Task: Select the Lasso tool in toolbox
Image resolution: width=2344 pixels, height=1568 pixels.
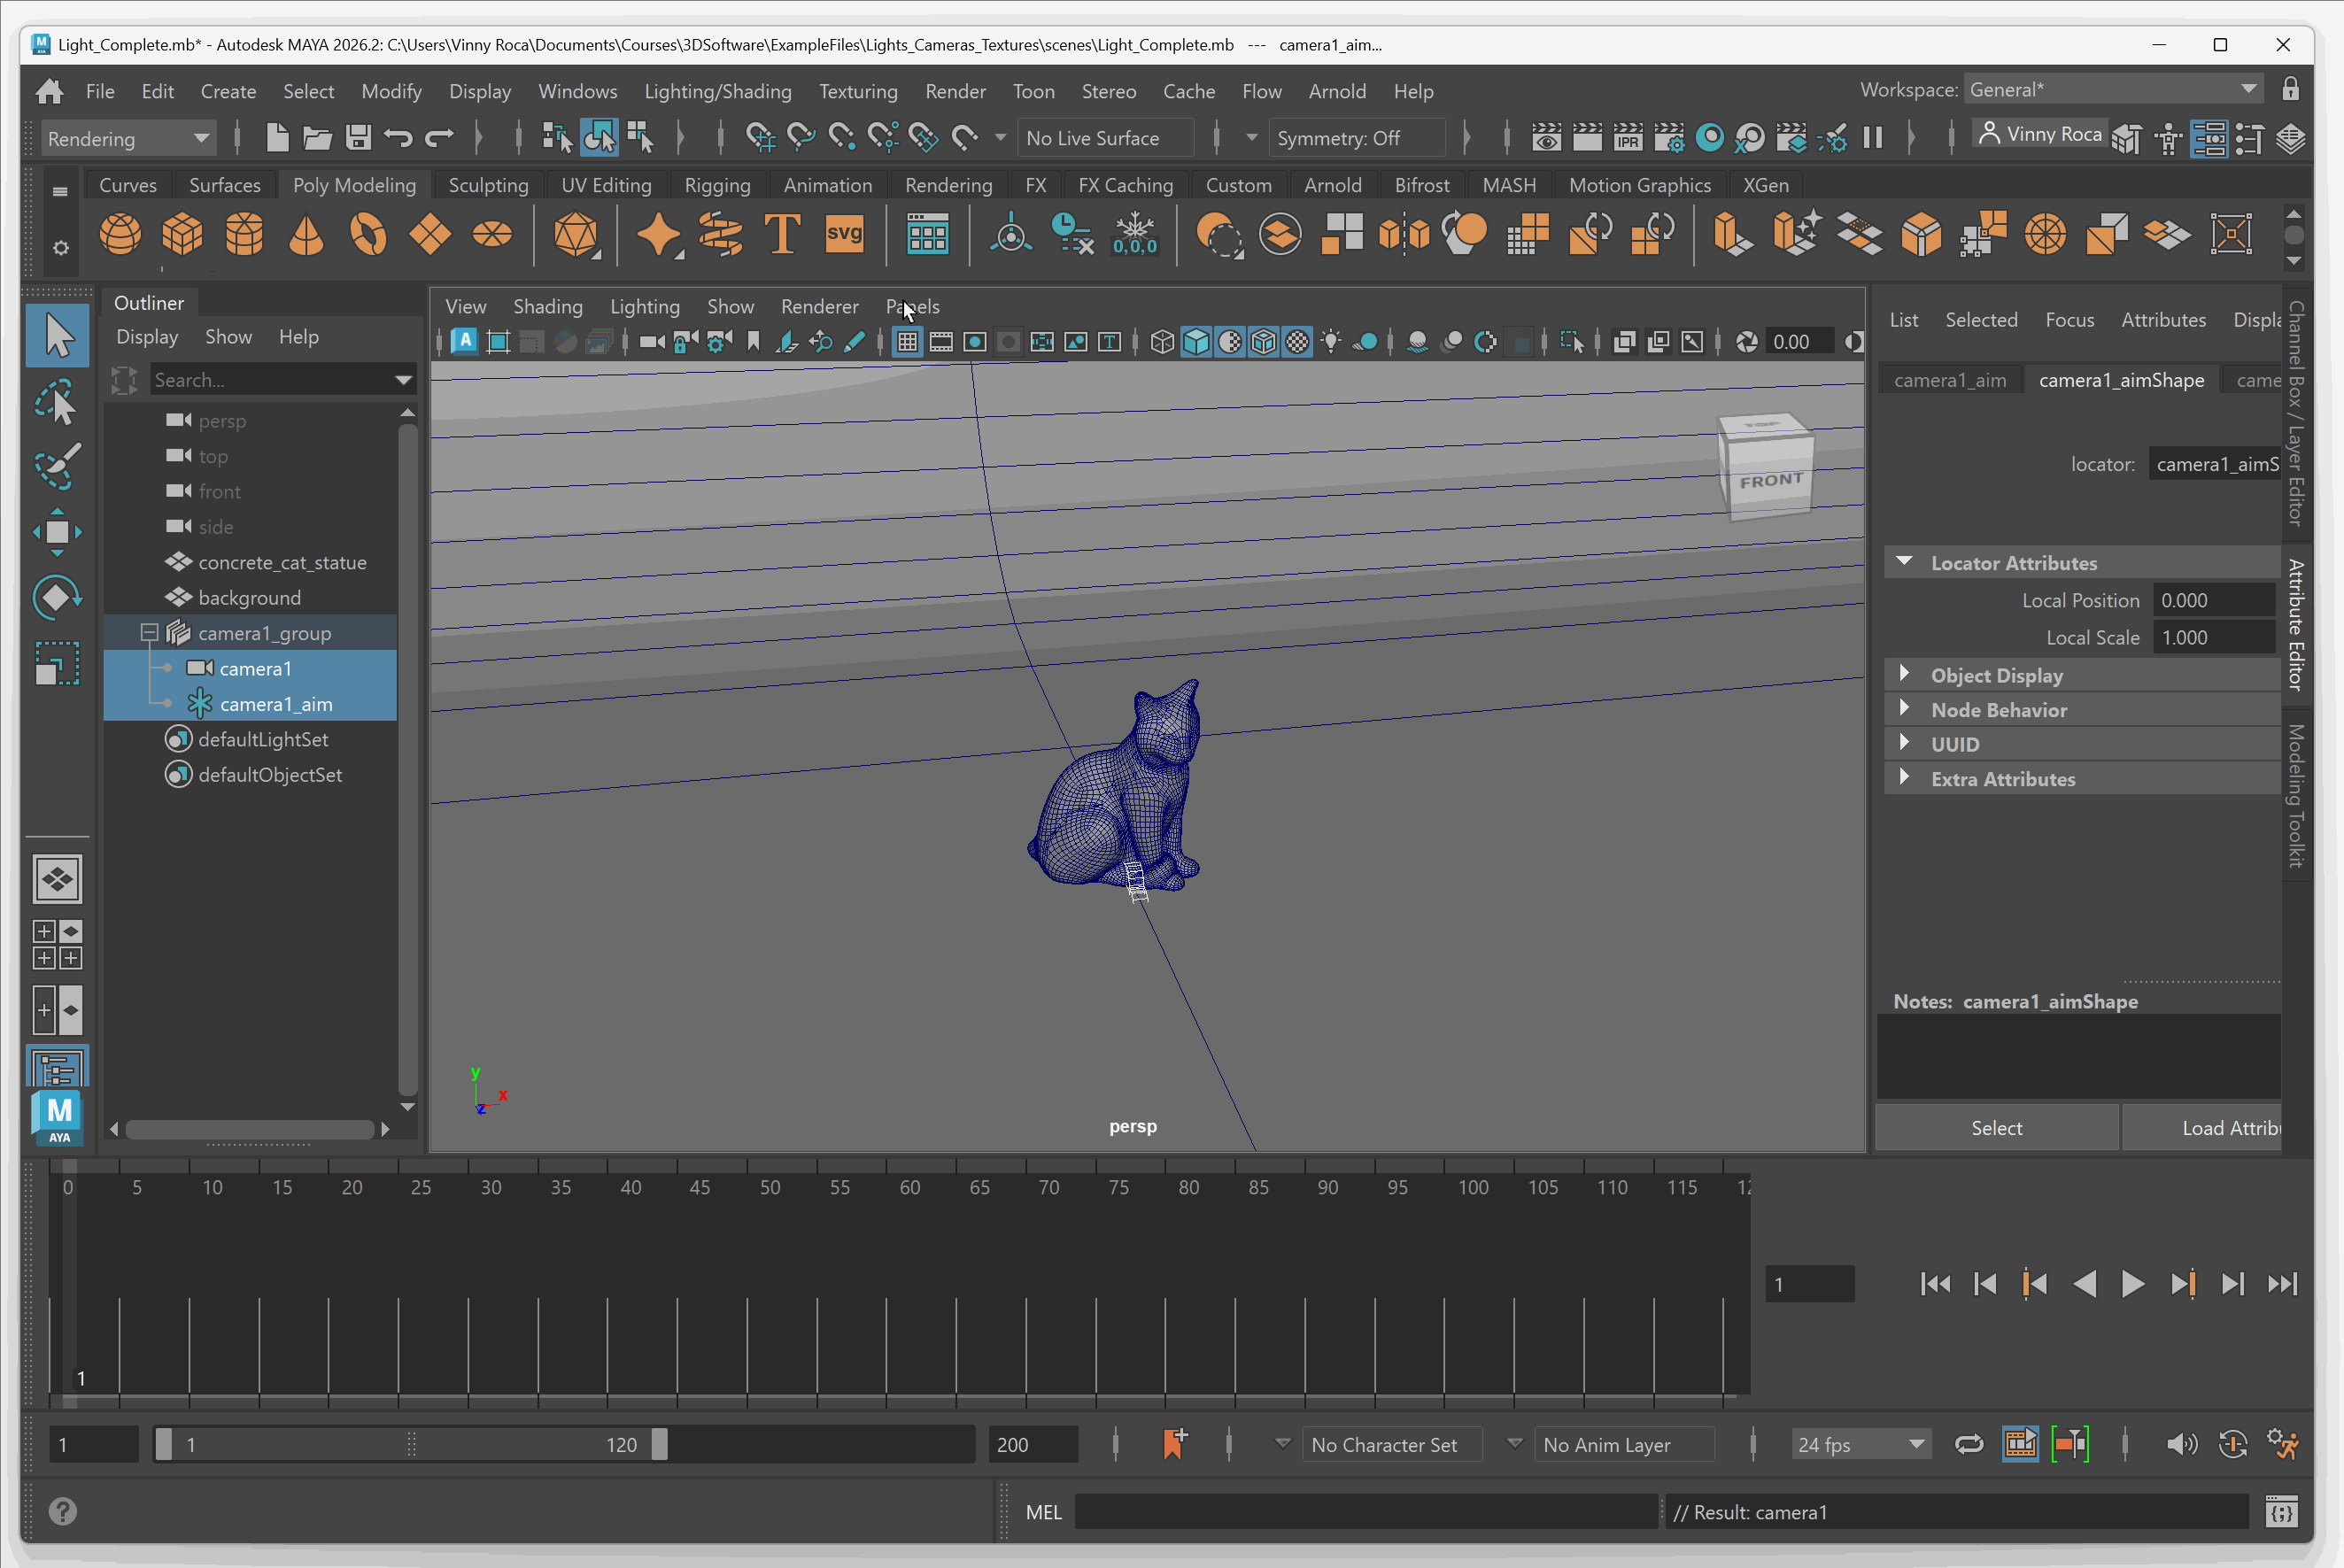Action: pyautogui.click(x=57, y=404)
